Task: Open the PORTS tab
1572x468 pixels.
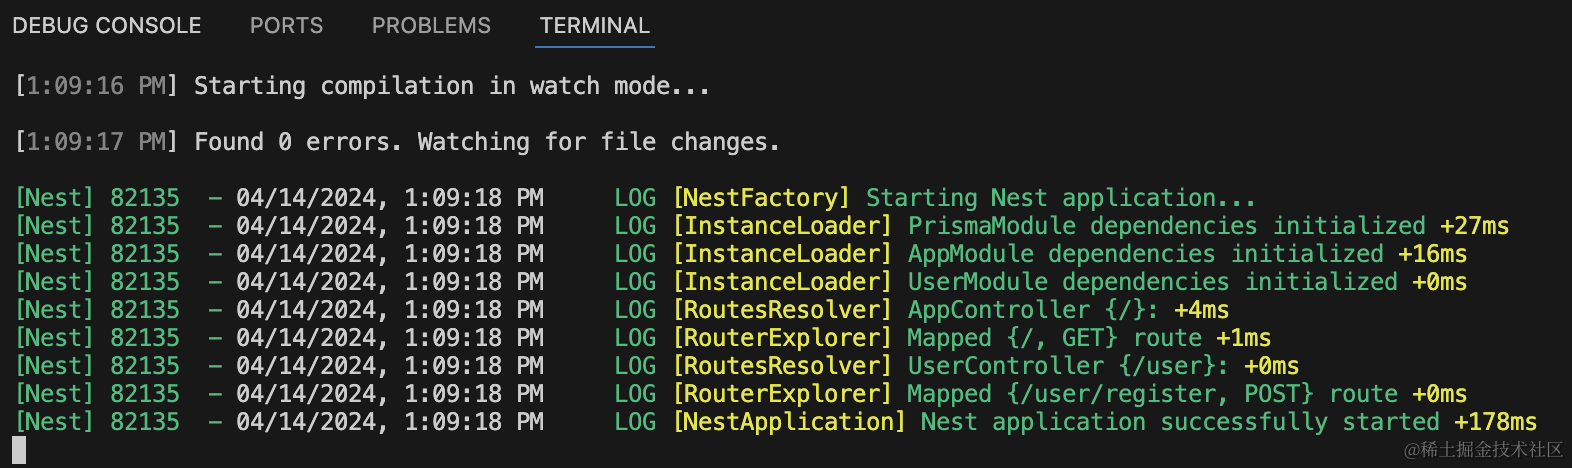Action: point(286,26)
